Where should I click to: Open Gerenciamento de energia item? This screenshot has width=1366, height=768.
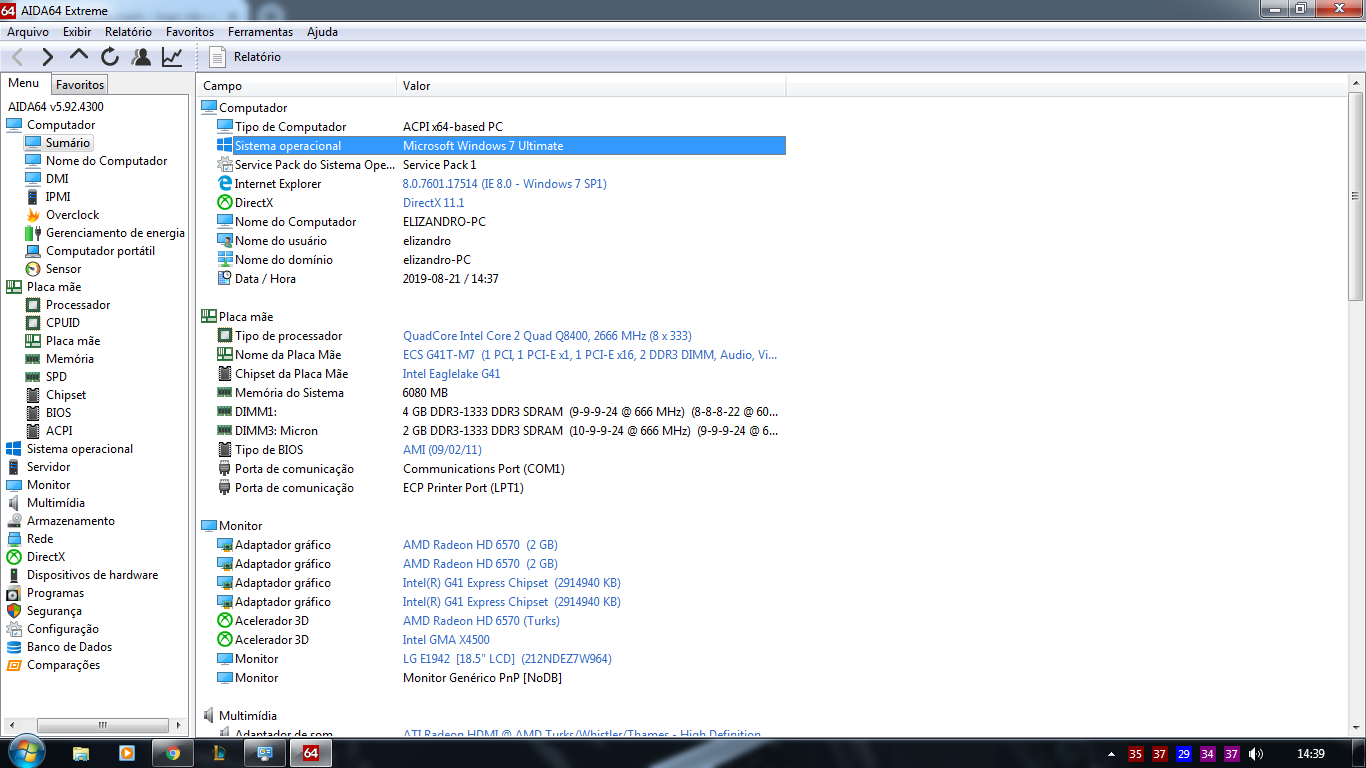tap(115, 233)
